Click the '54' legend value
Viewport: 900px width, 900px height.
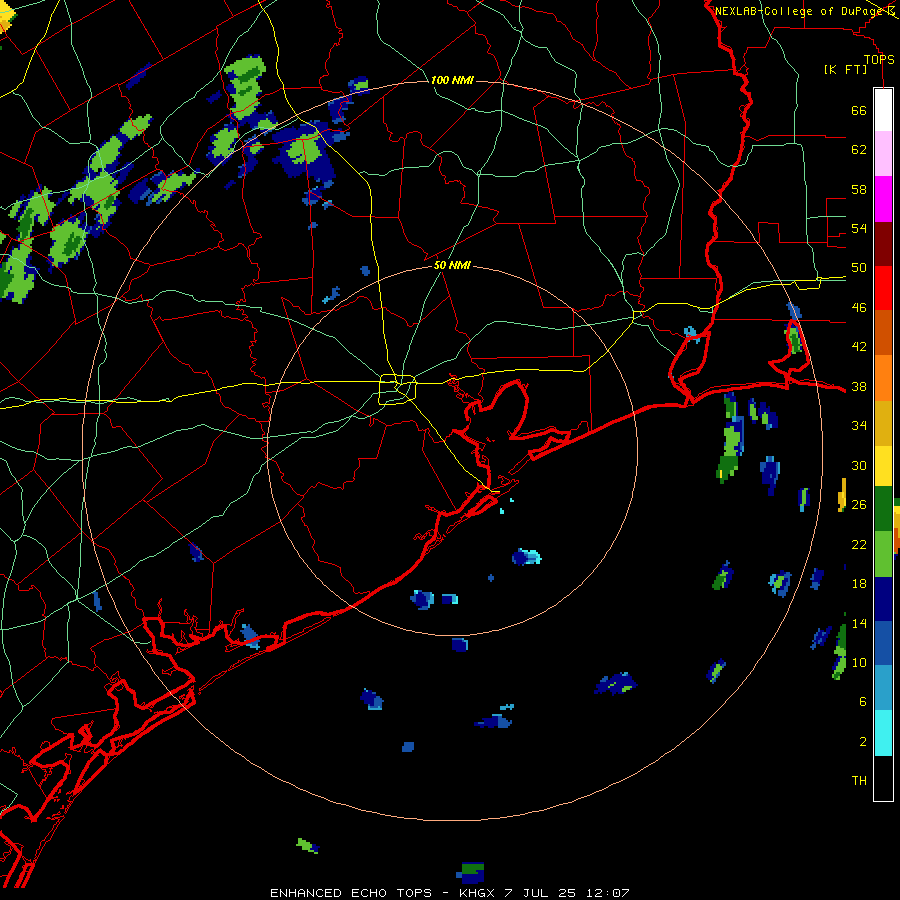pos(859,228)
